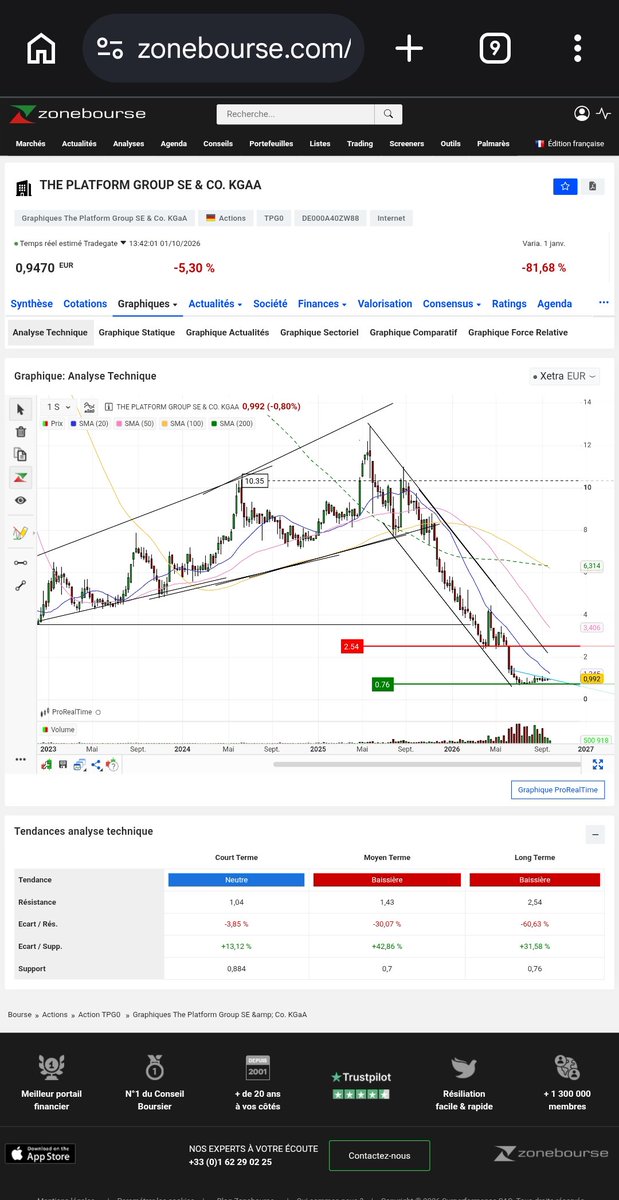Open the Édition française selector
The height and width of the screenshot is (1200, 619).
click(x=570, y=143)
